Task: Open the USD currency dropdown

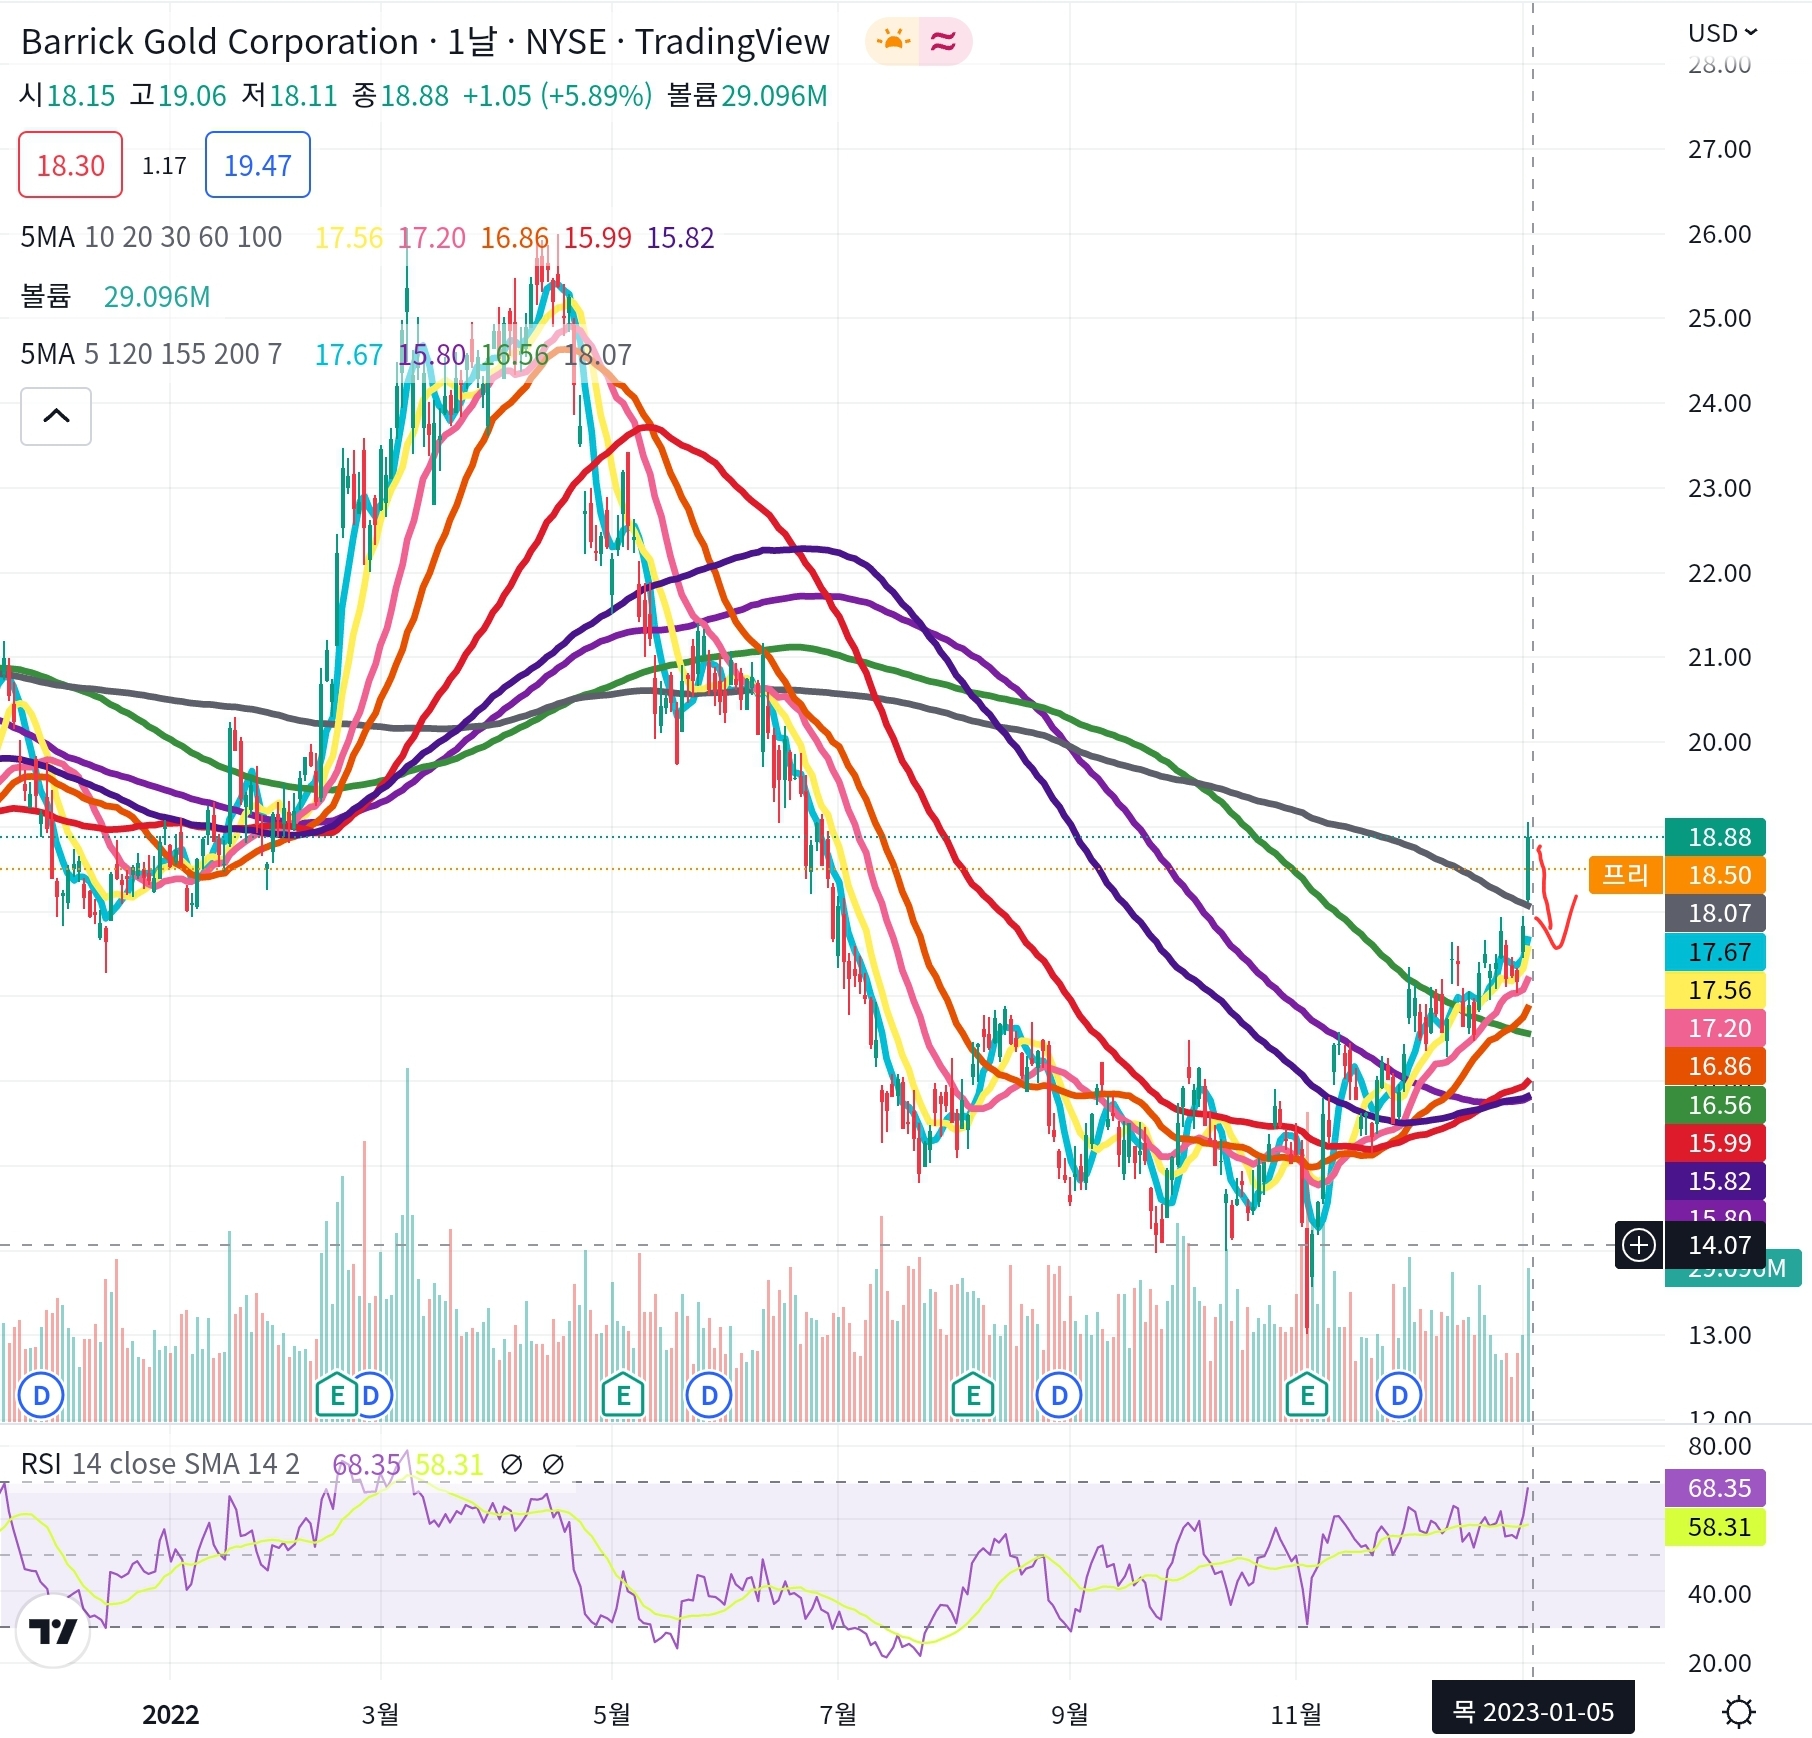Action: pos(1722,33)
